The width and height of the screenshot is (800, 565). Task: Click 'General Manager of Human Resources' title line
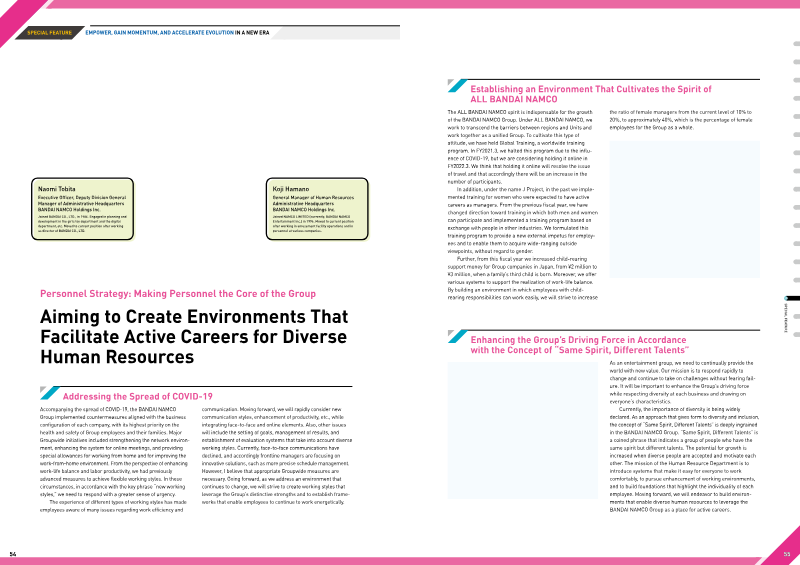[313, 198]
